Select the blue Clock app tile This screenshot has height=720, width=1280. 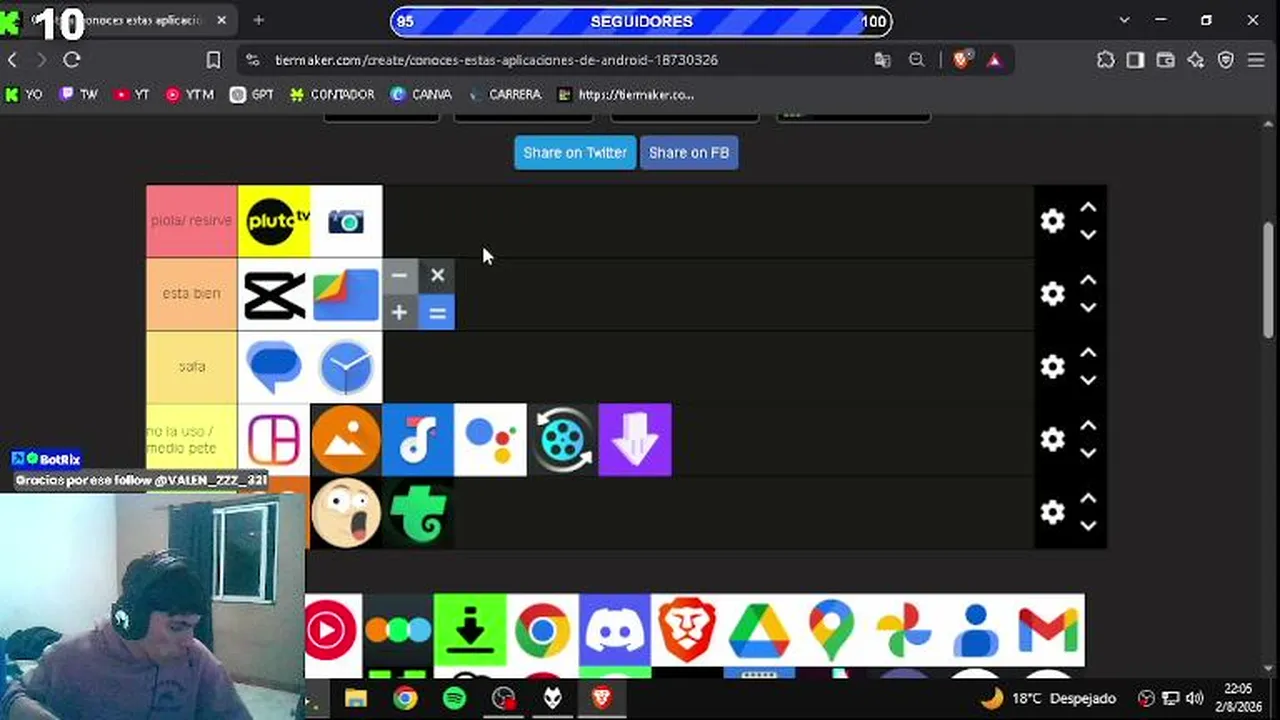(346, 367)
